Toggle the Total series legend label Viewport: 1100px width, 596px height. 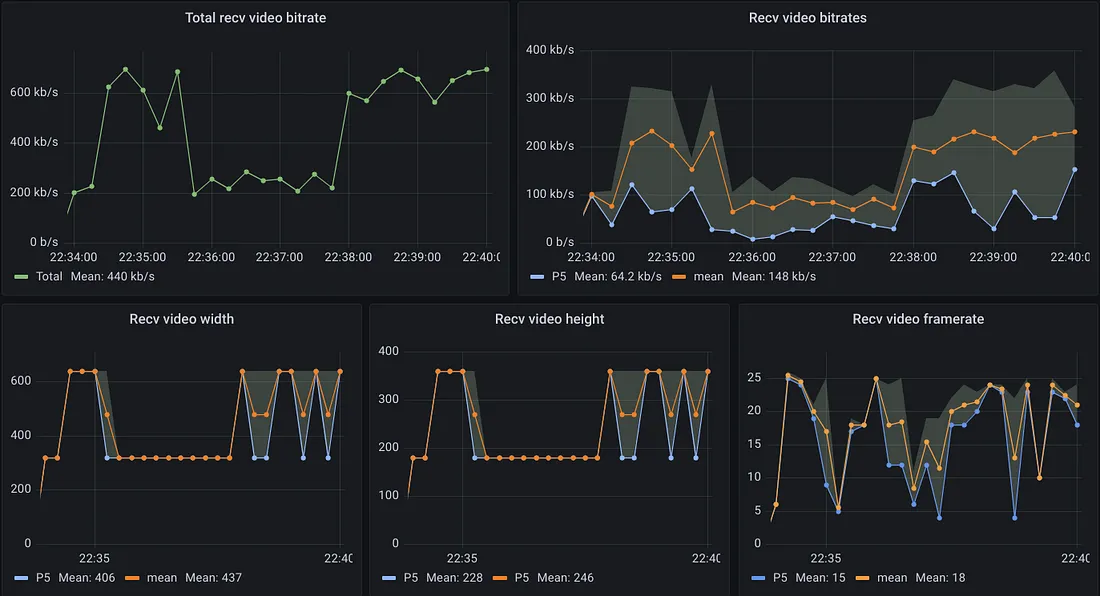point(49,276)
